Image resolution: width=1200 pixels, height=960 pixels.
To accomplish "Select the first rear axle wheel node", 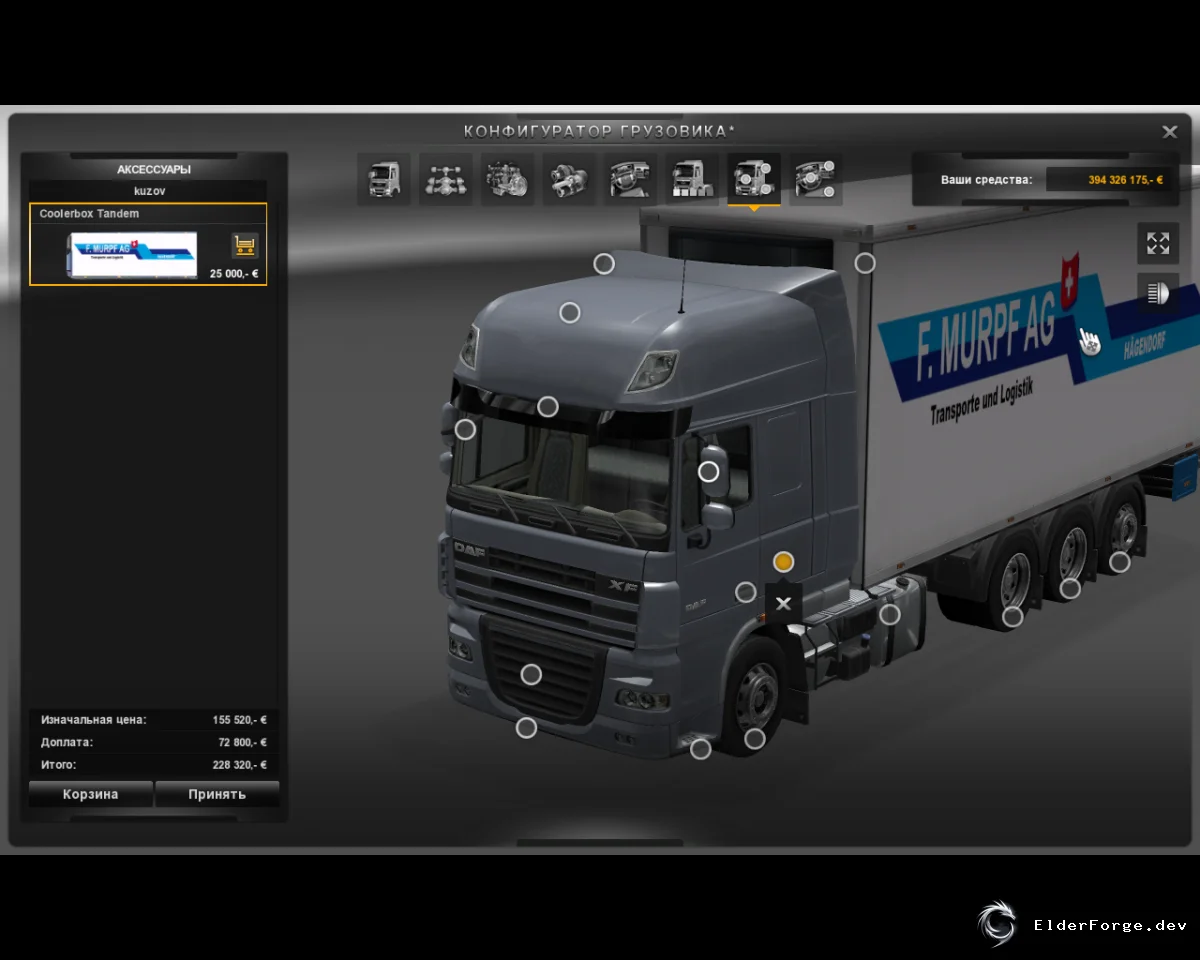I will click(1013, 617).
